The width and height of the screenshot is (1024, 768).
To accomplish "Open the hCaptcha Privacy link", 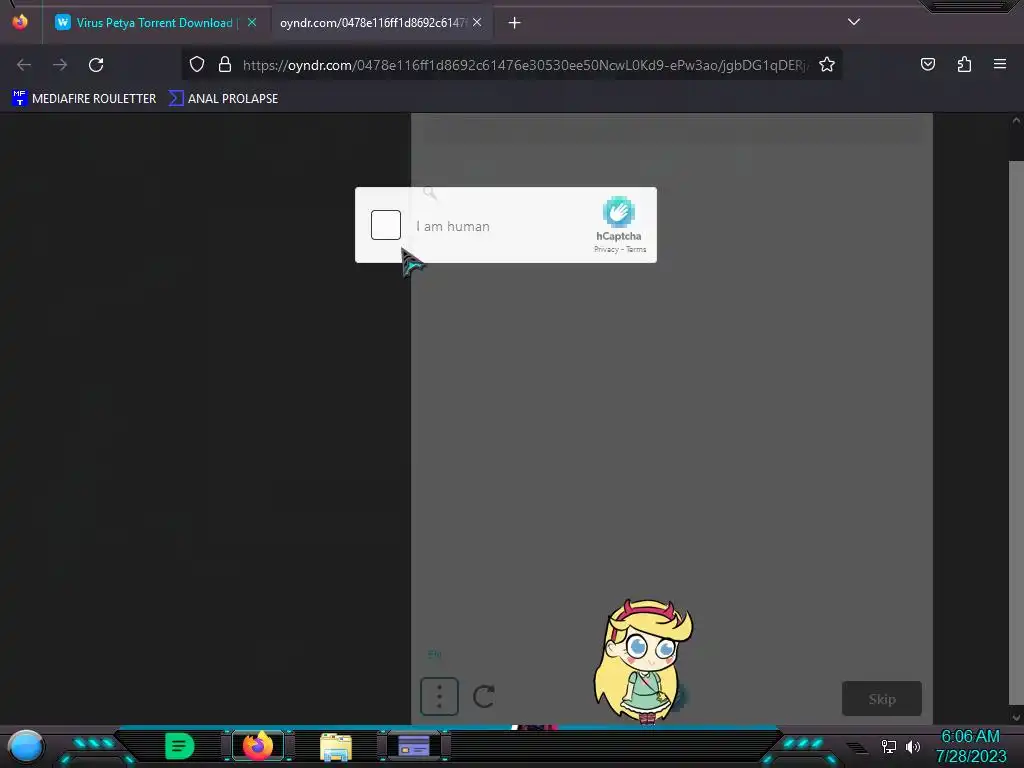I will (x=605, y=249).
